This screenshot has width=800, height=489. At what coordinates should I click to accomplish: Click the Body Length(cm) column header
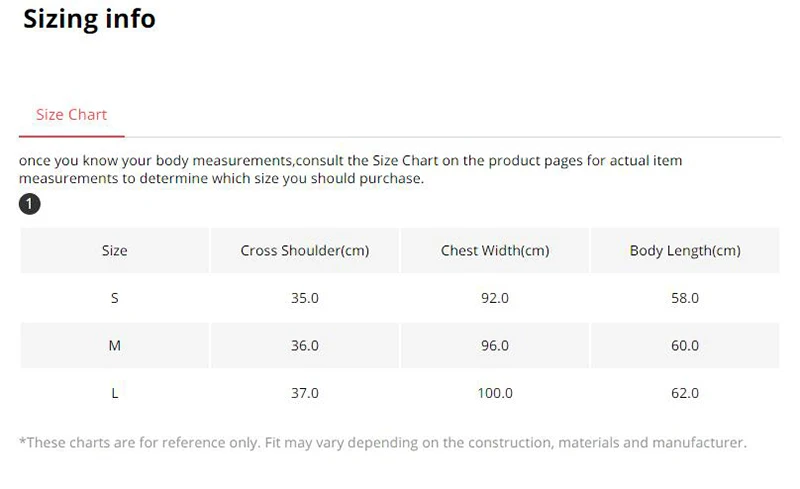[x=685, y=251]
